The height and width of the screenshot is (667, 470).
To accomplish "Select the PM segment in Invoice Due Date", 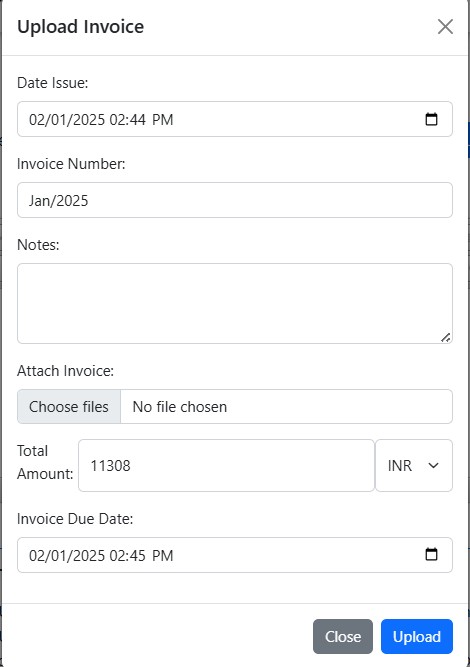I will (162, 555).
